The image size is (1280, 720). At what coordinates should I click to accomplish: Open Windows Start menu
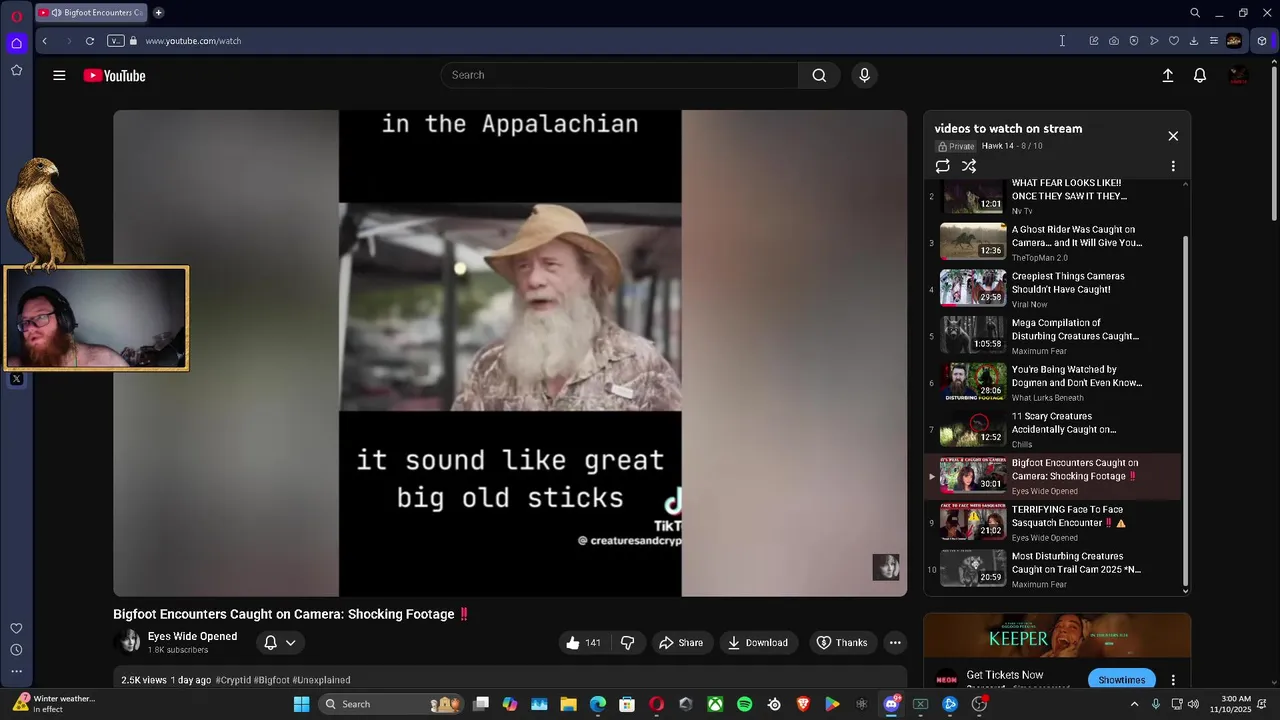pyautogui.click(x=301, y=704)
